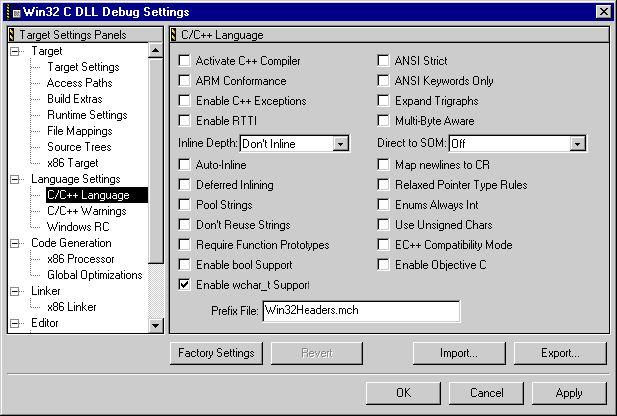617x416 pixels.
Task: Check Map newlines to CR
Action: click(x=383, y=165)
